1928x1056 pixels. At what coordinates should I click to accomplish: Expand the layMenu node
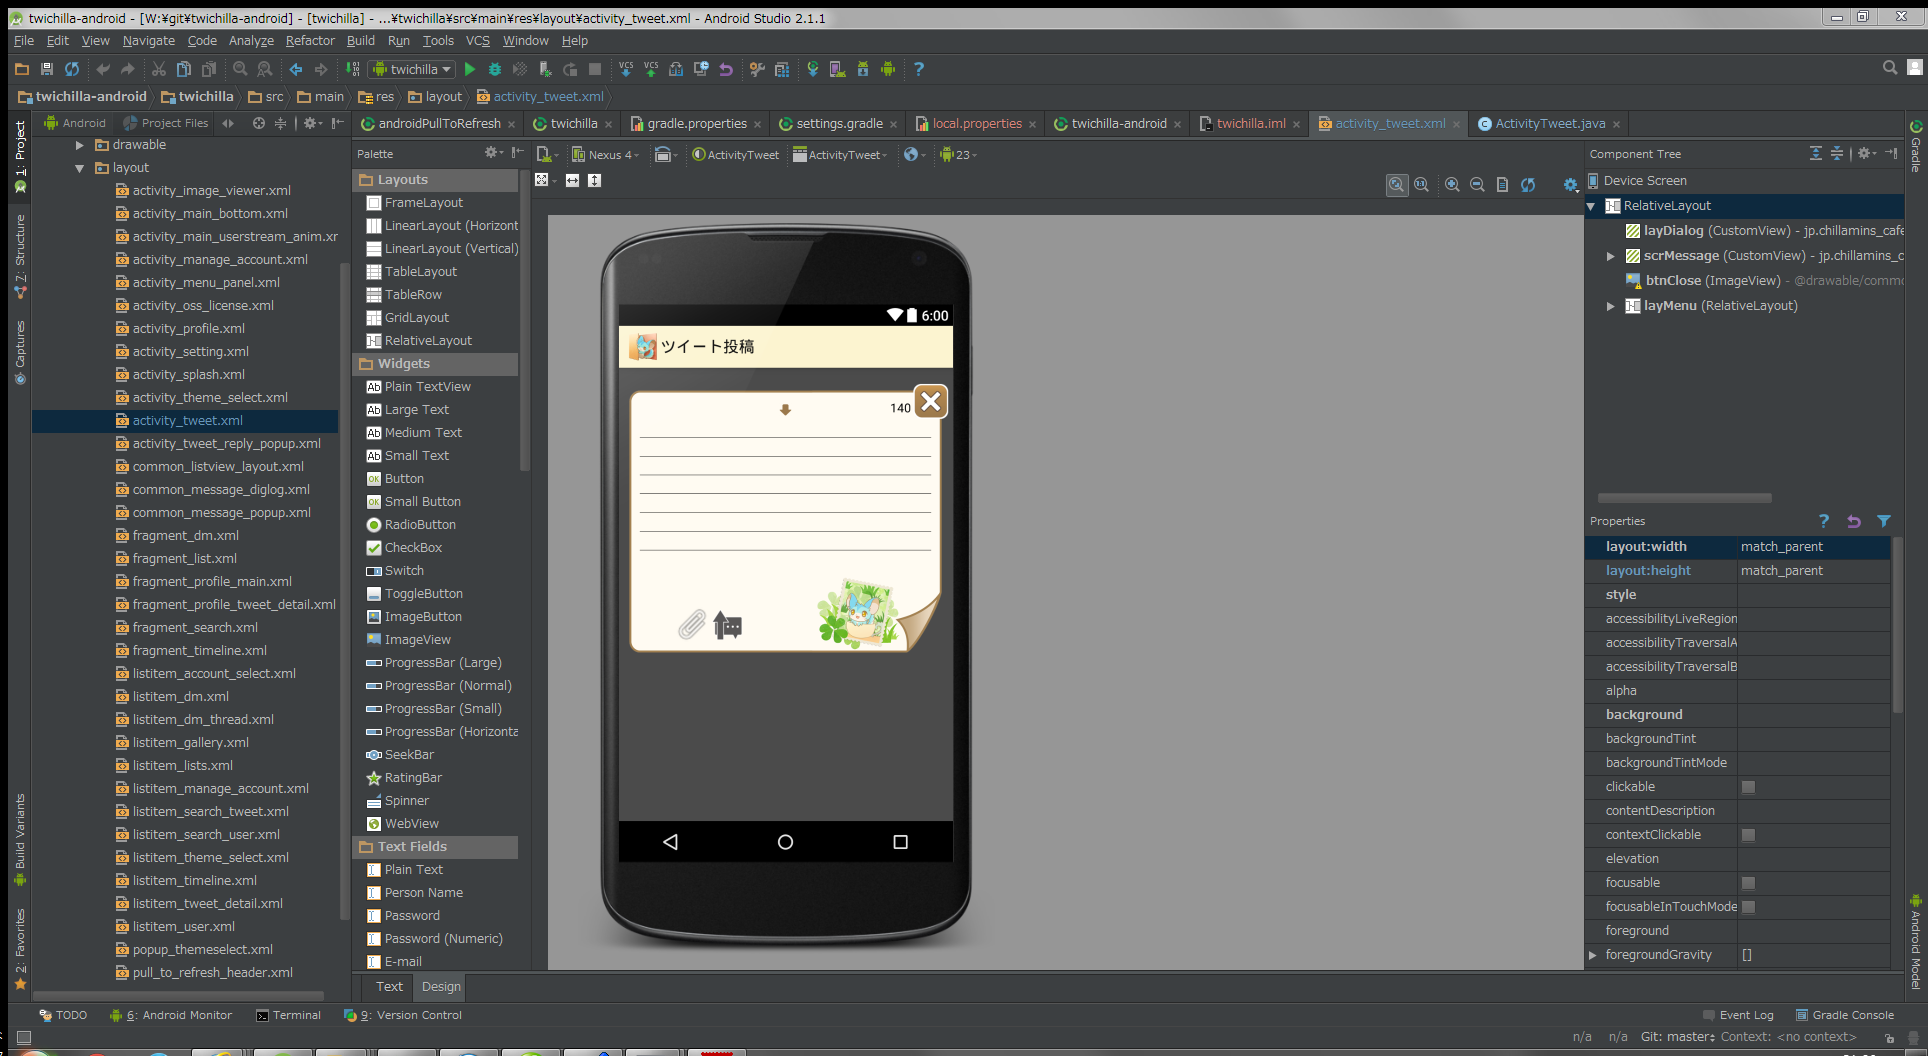1611,306
